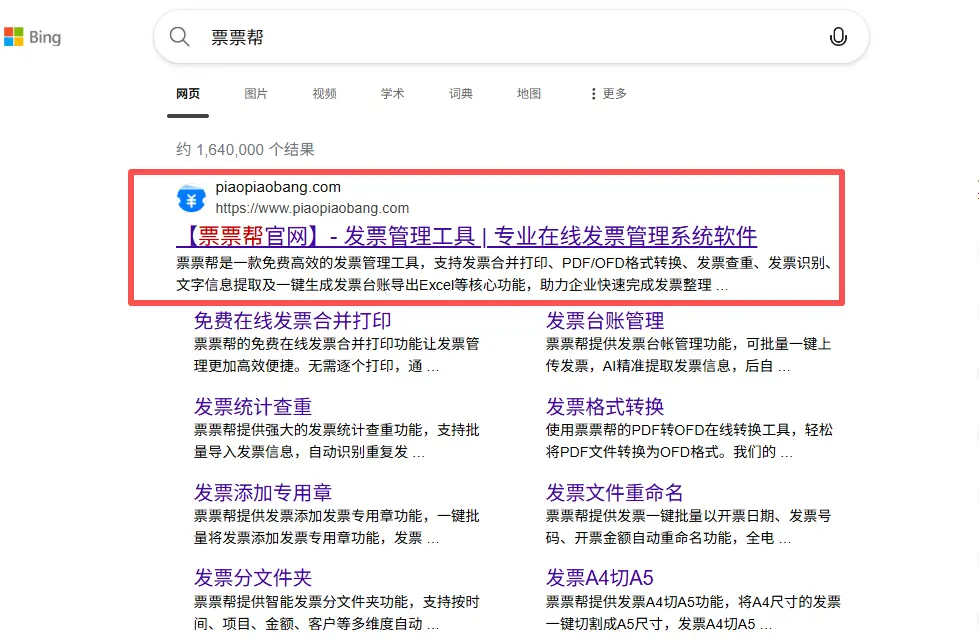
Task: Go to the 地图 tab
Action: pos(529,93)
